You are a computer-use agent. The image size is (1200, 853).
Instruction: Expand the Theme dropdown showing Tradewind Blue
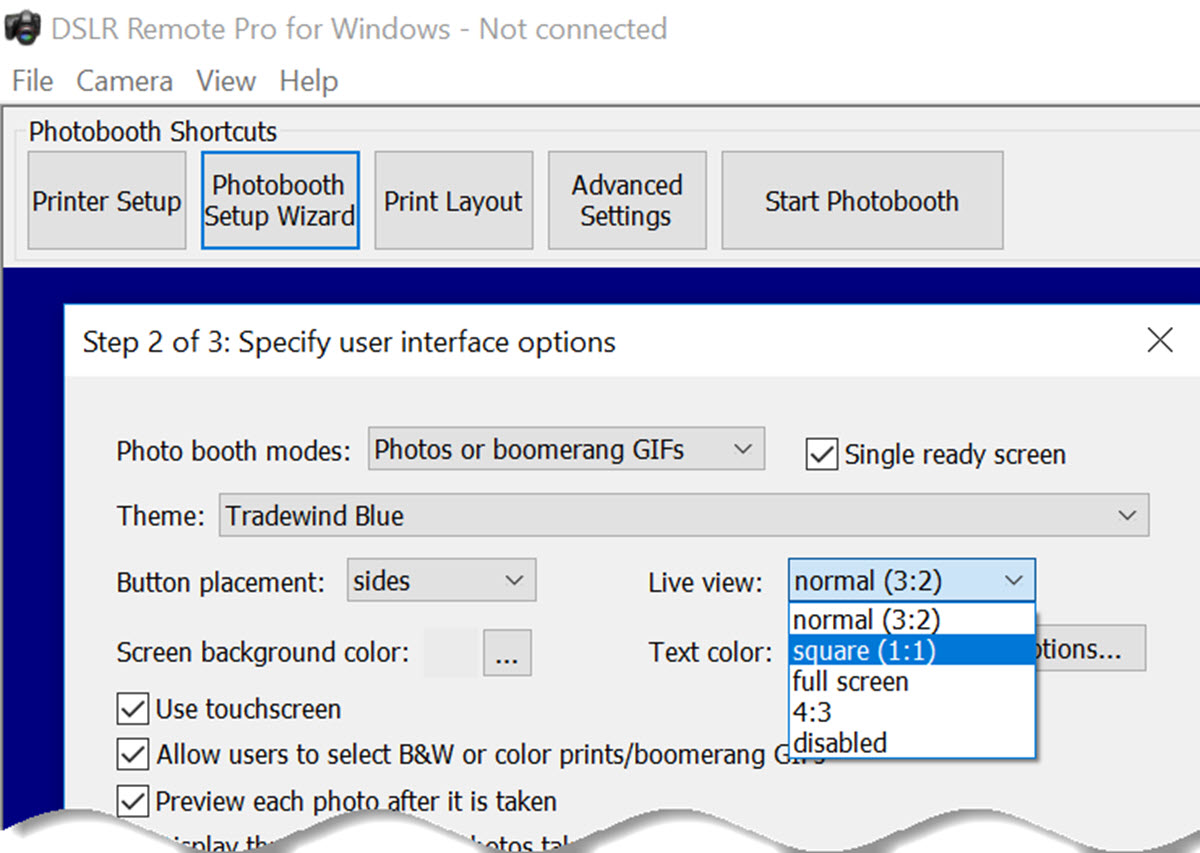[x=684, y=516]
